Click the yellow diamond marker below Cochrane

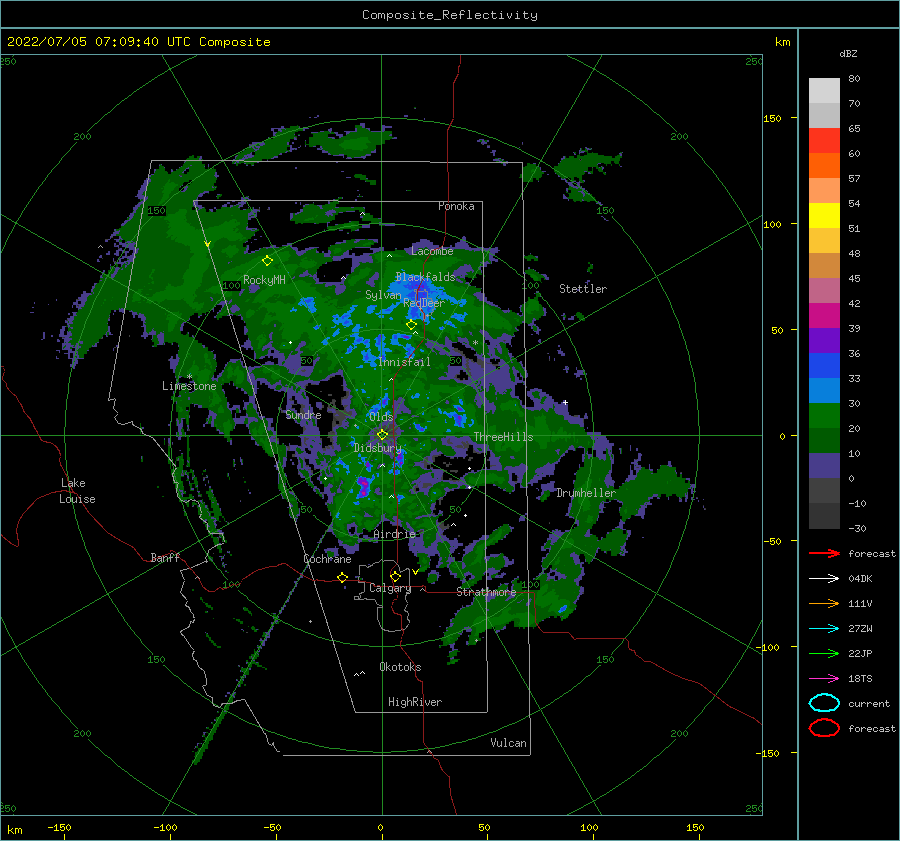pyautogui.click(x=343, y=577)
